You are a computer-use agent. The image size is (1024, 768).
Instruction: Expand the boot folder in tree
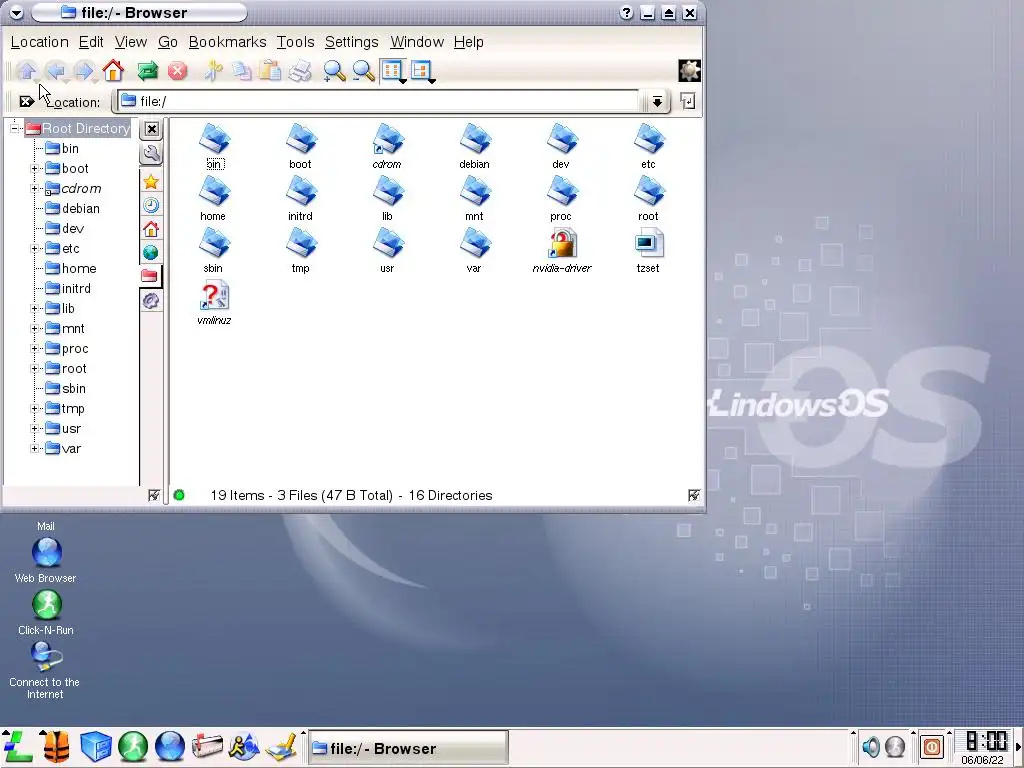tap(35, 168)
